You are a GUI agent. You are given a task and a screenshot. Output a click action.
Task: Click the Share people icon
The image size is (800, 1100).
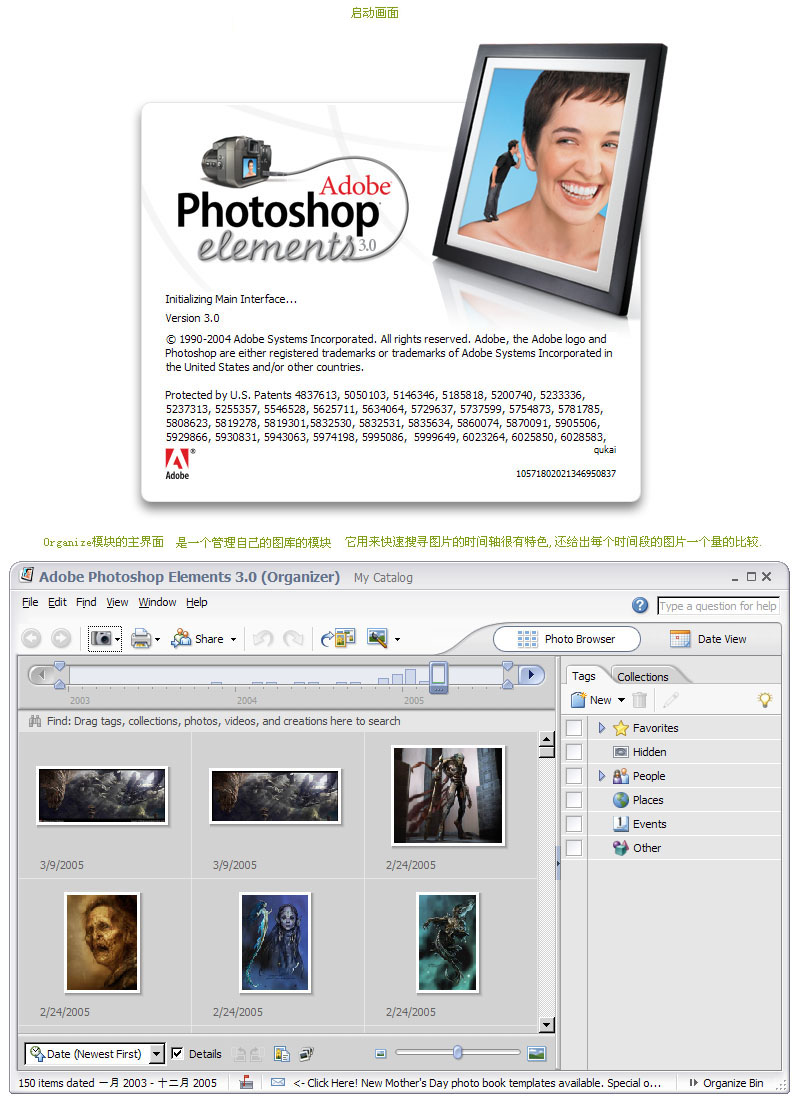click(181, 638)
